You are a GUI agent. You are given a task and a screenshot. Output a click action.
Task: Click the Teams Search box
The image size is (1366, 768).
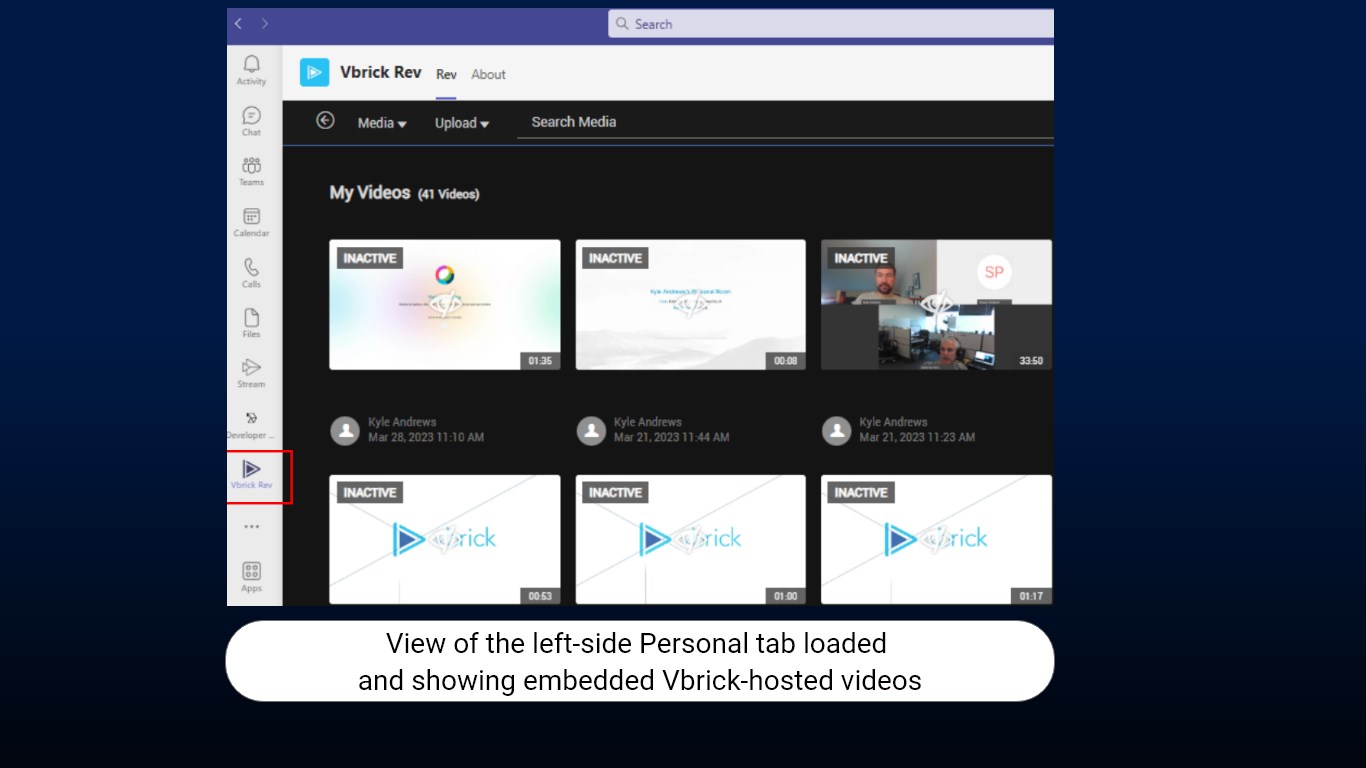tap(831, 24)
